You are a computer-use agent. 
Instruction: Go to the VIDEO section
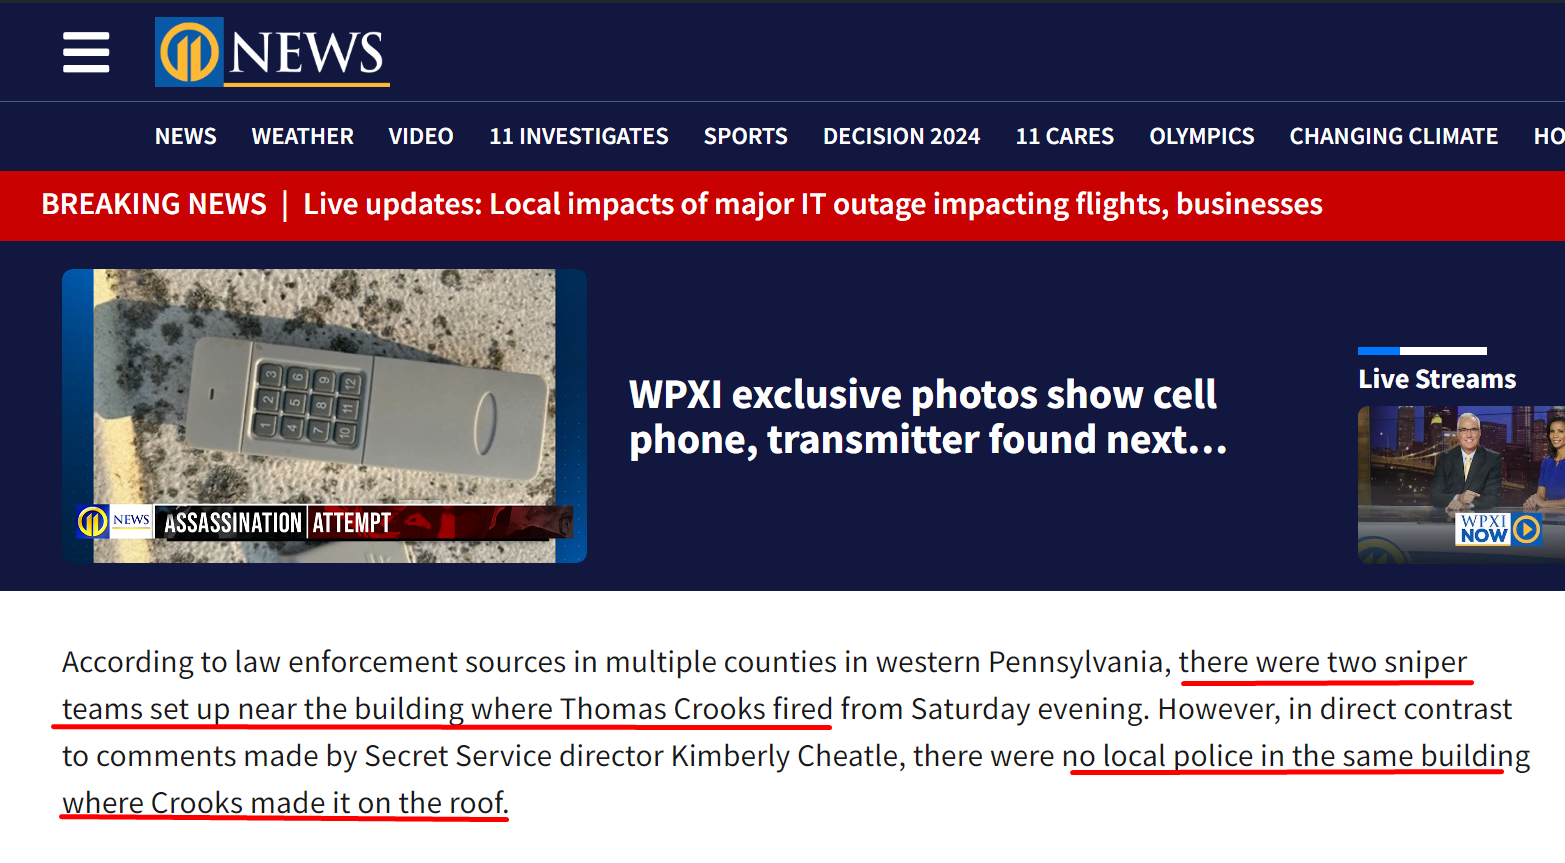tap(421, 136)
